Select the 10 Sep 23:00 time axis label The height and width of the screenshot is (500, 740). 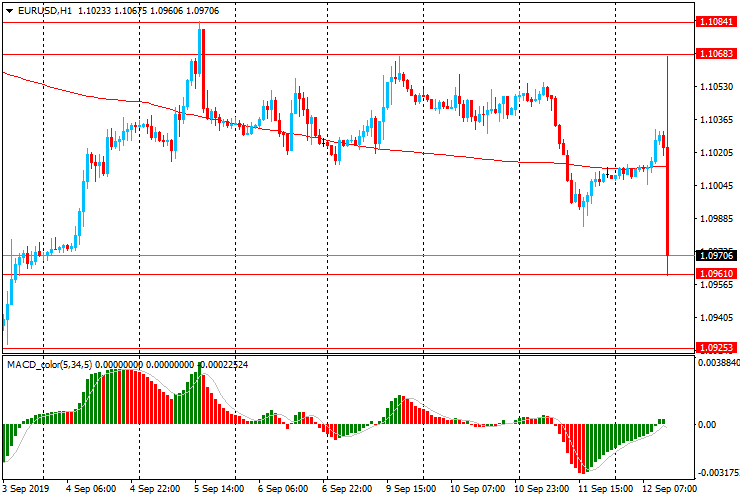(541, 488)
